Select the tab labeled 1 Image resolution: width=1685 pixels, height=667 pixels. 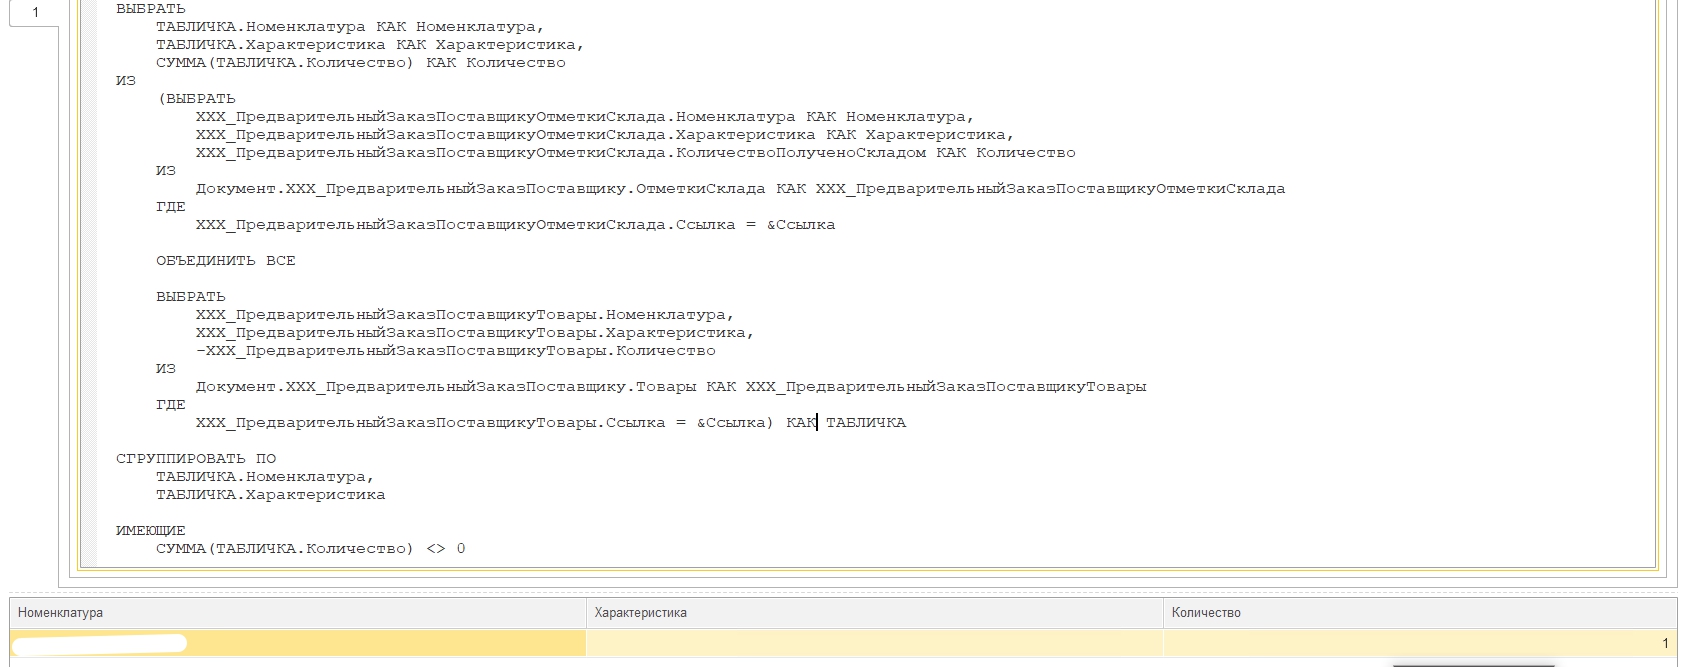coord(35,13)
